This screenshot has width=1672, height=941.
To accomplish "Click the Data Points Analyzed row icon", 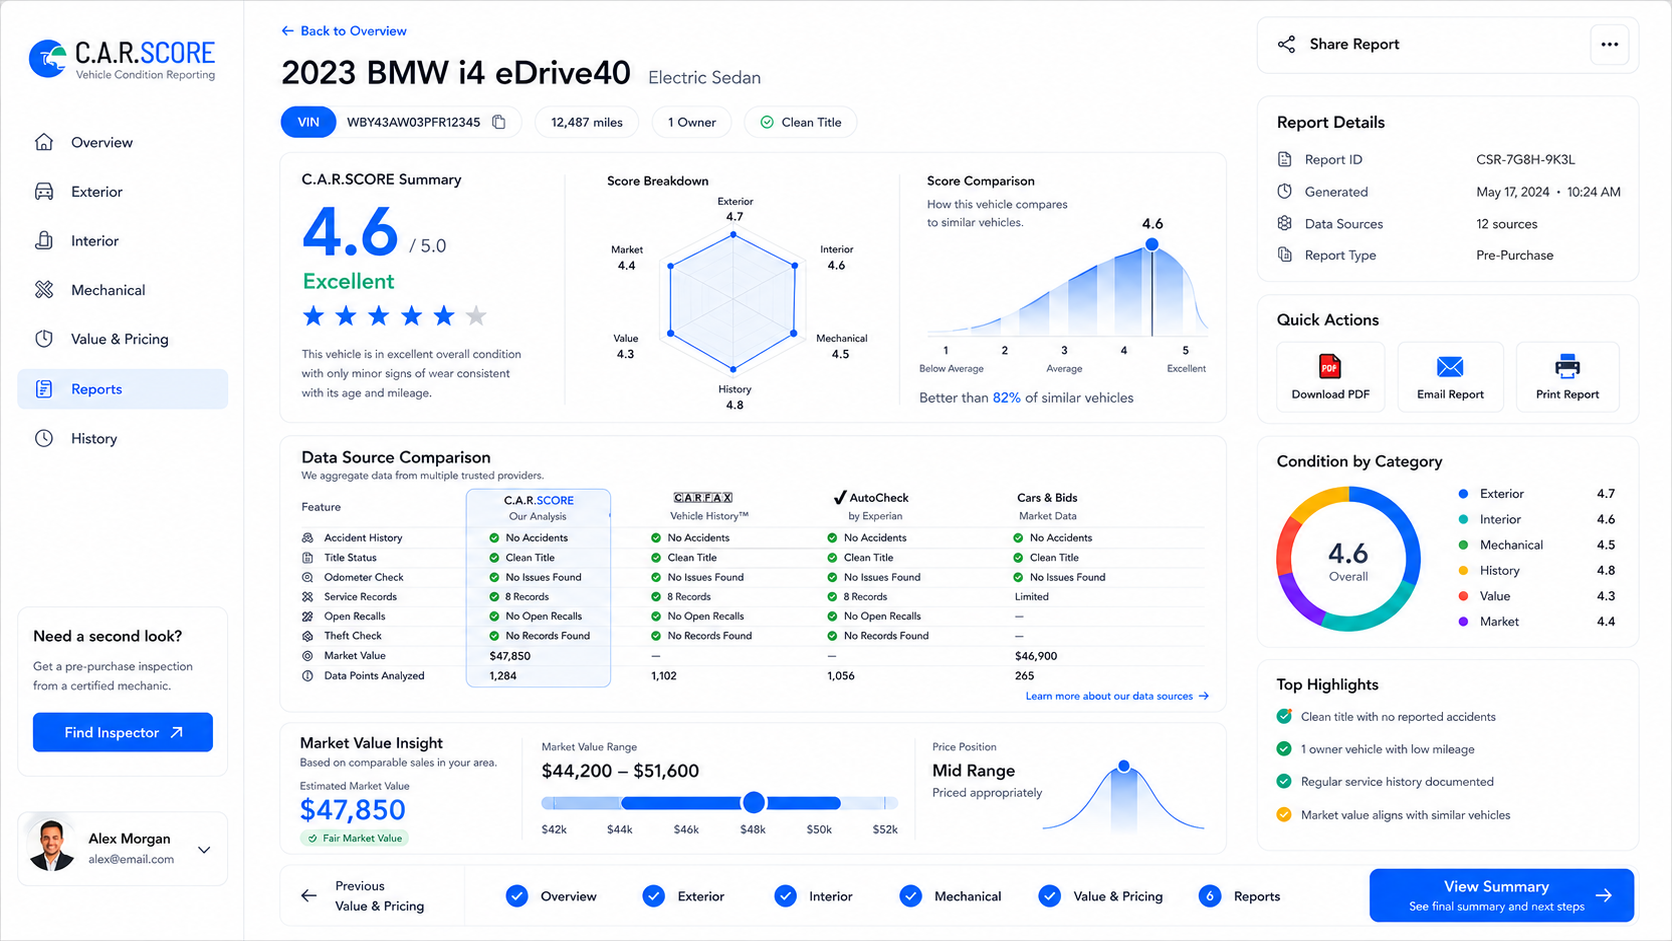I will 308,676.
